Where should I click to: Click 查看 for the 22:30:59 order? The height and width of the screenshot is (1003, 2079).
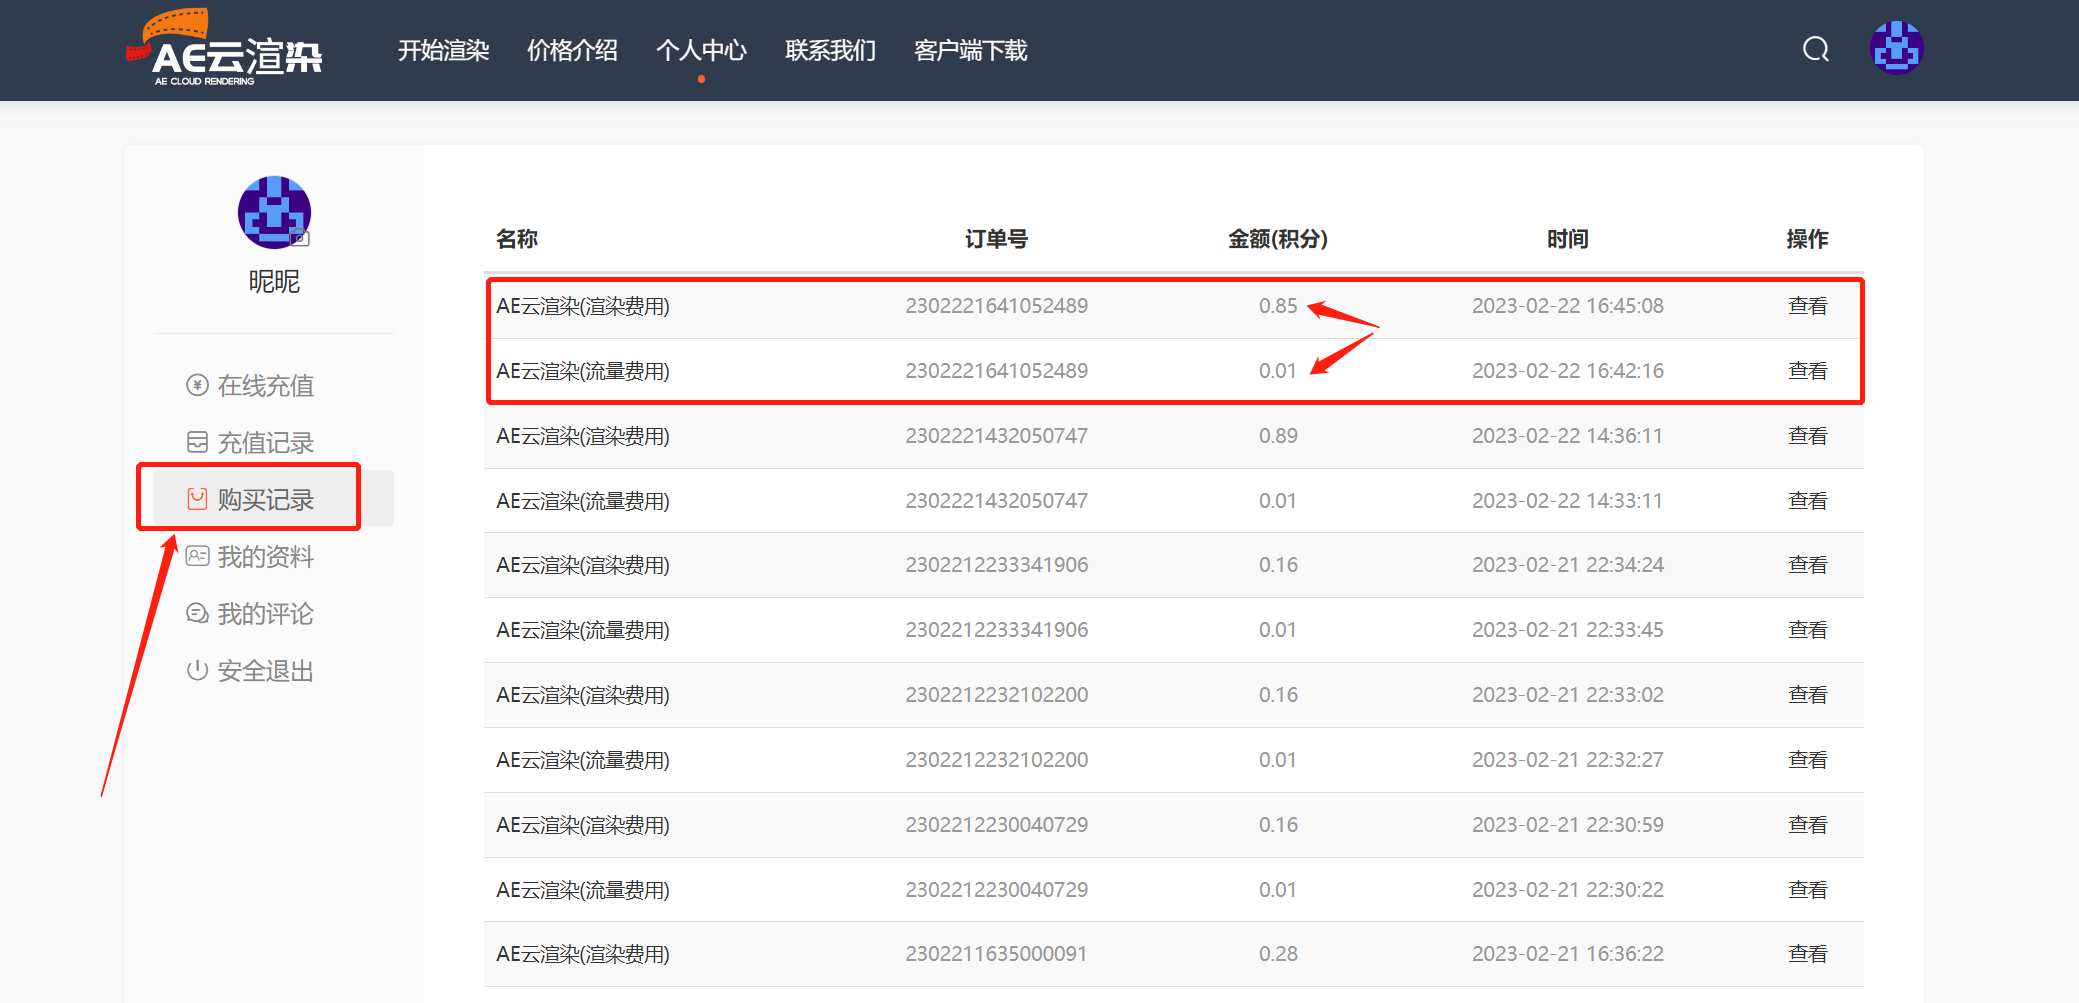pyautogui.click(x=1807, y=825)
